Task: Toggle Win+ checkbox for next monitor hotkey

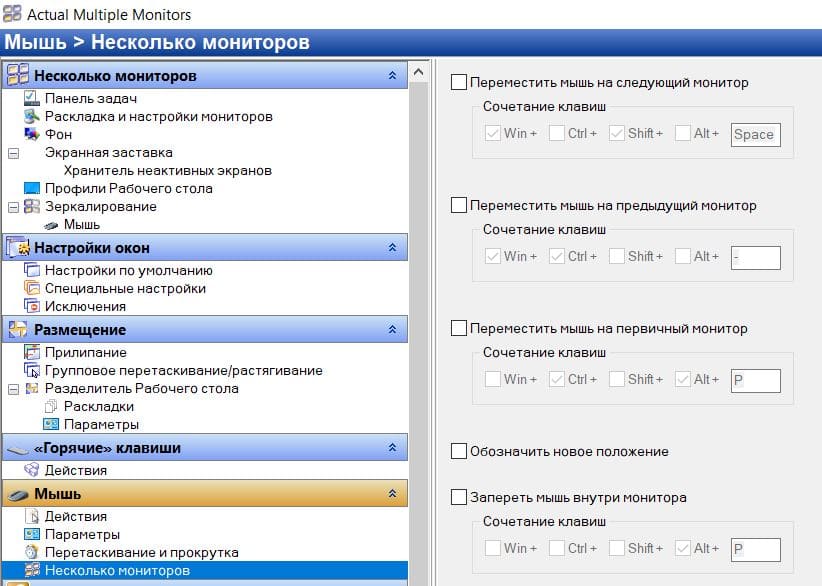Action: click(492, 133)
